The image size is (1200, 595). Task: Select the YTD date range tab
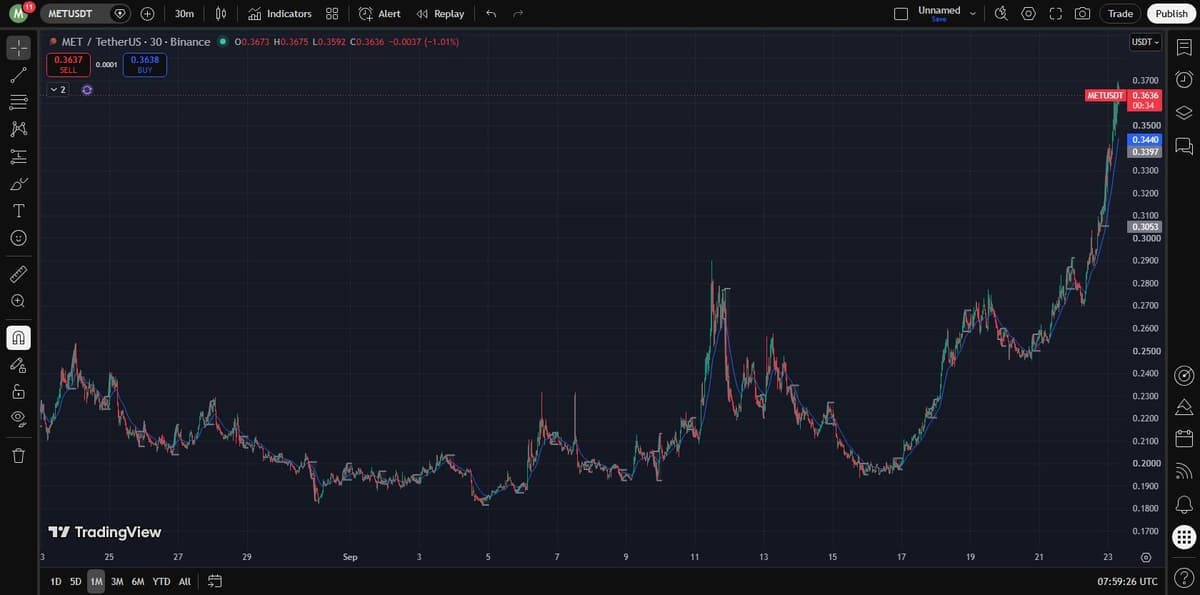(161, 581)
